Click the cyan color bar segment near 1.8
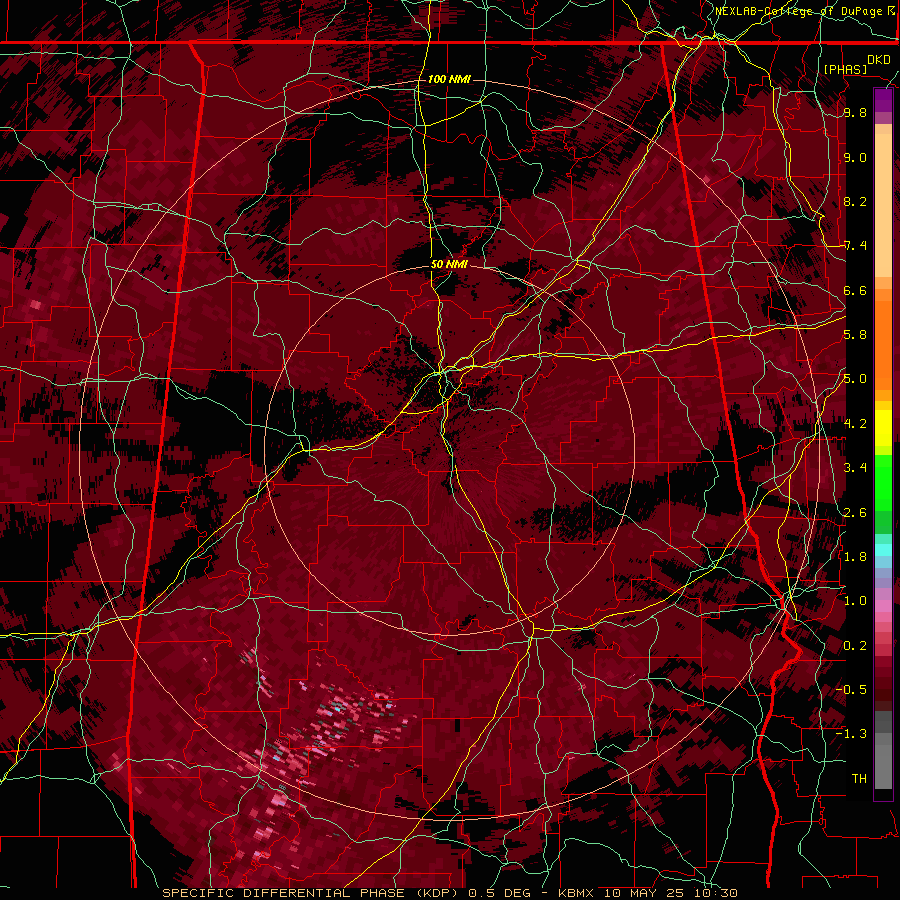Screen dimensions: 900x900 point(883,550)
